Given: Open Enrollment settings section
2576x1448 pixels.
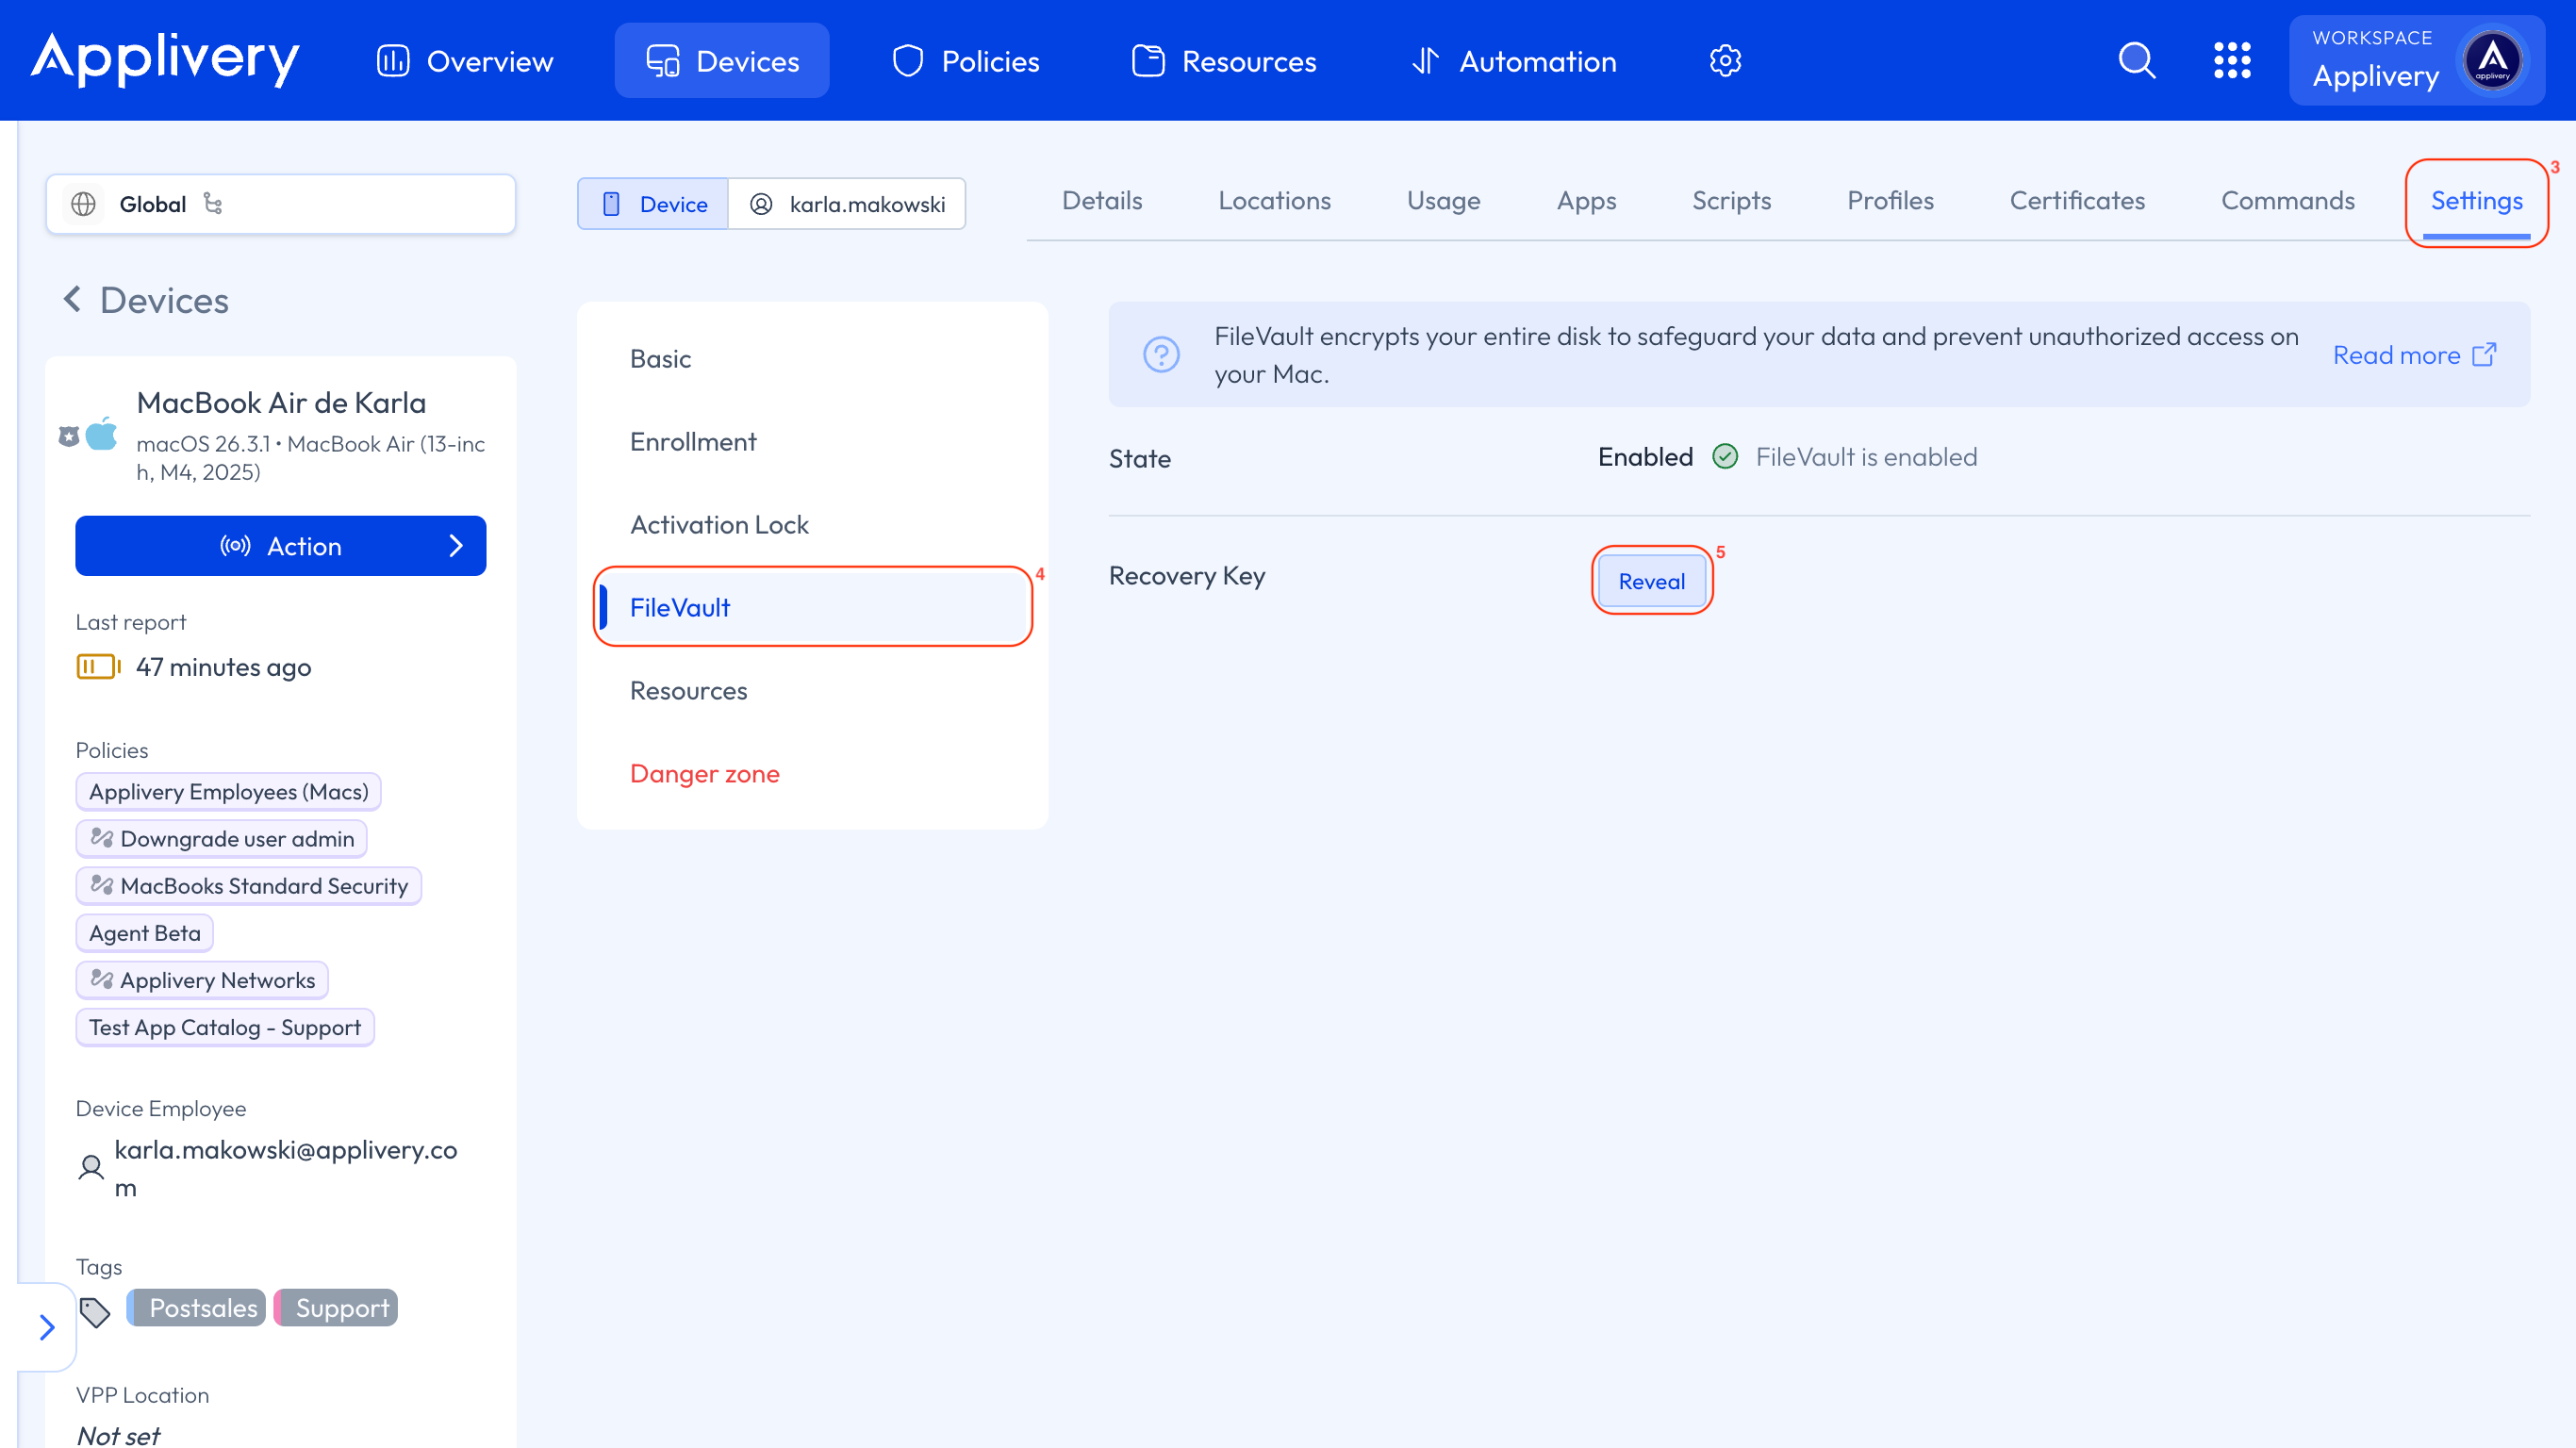Looking at the screenshot, I should pyautogui.click(x=812, y=442).
